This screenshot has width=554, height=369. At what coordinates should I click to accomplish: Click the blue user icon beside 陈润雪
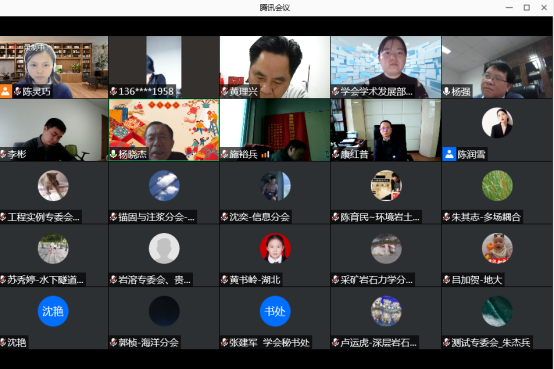pyautogui.click(x=449, y=154)
